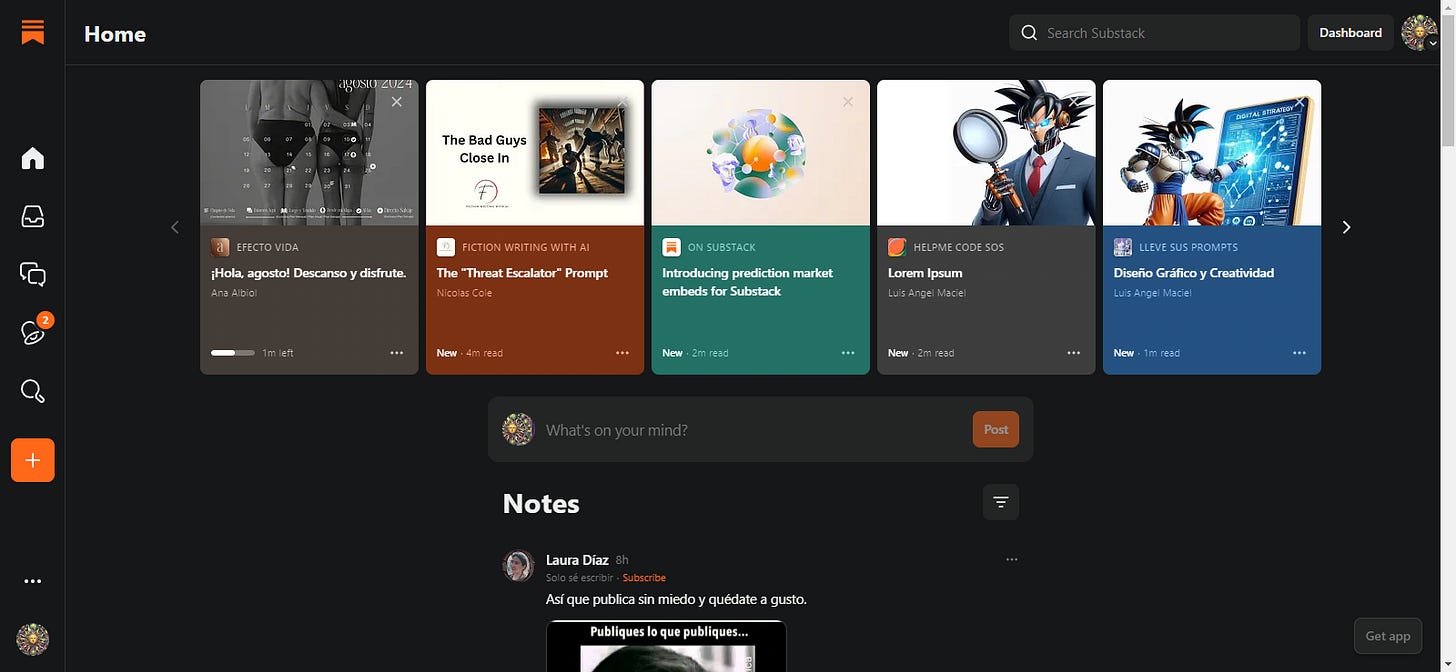Open the Lorem Ipsum post title

tap(925, 273)
